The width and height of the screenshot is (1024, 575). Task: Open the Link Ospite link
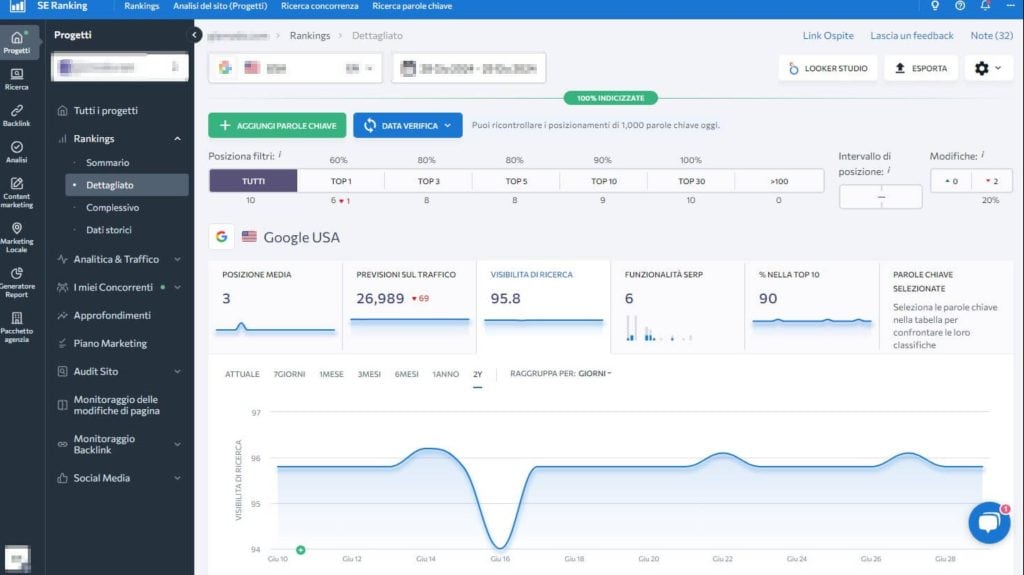828,35
